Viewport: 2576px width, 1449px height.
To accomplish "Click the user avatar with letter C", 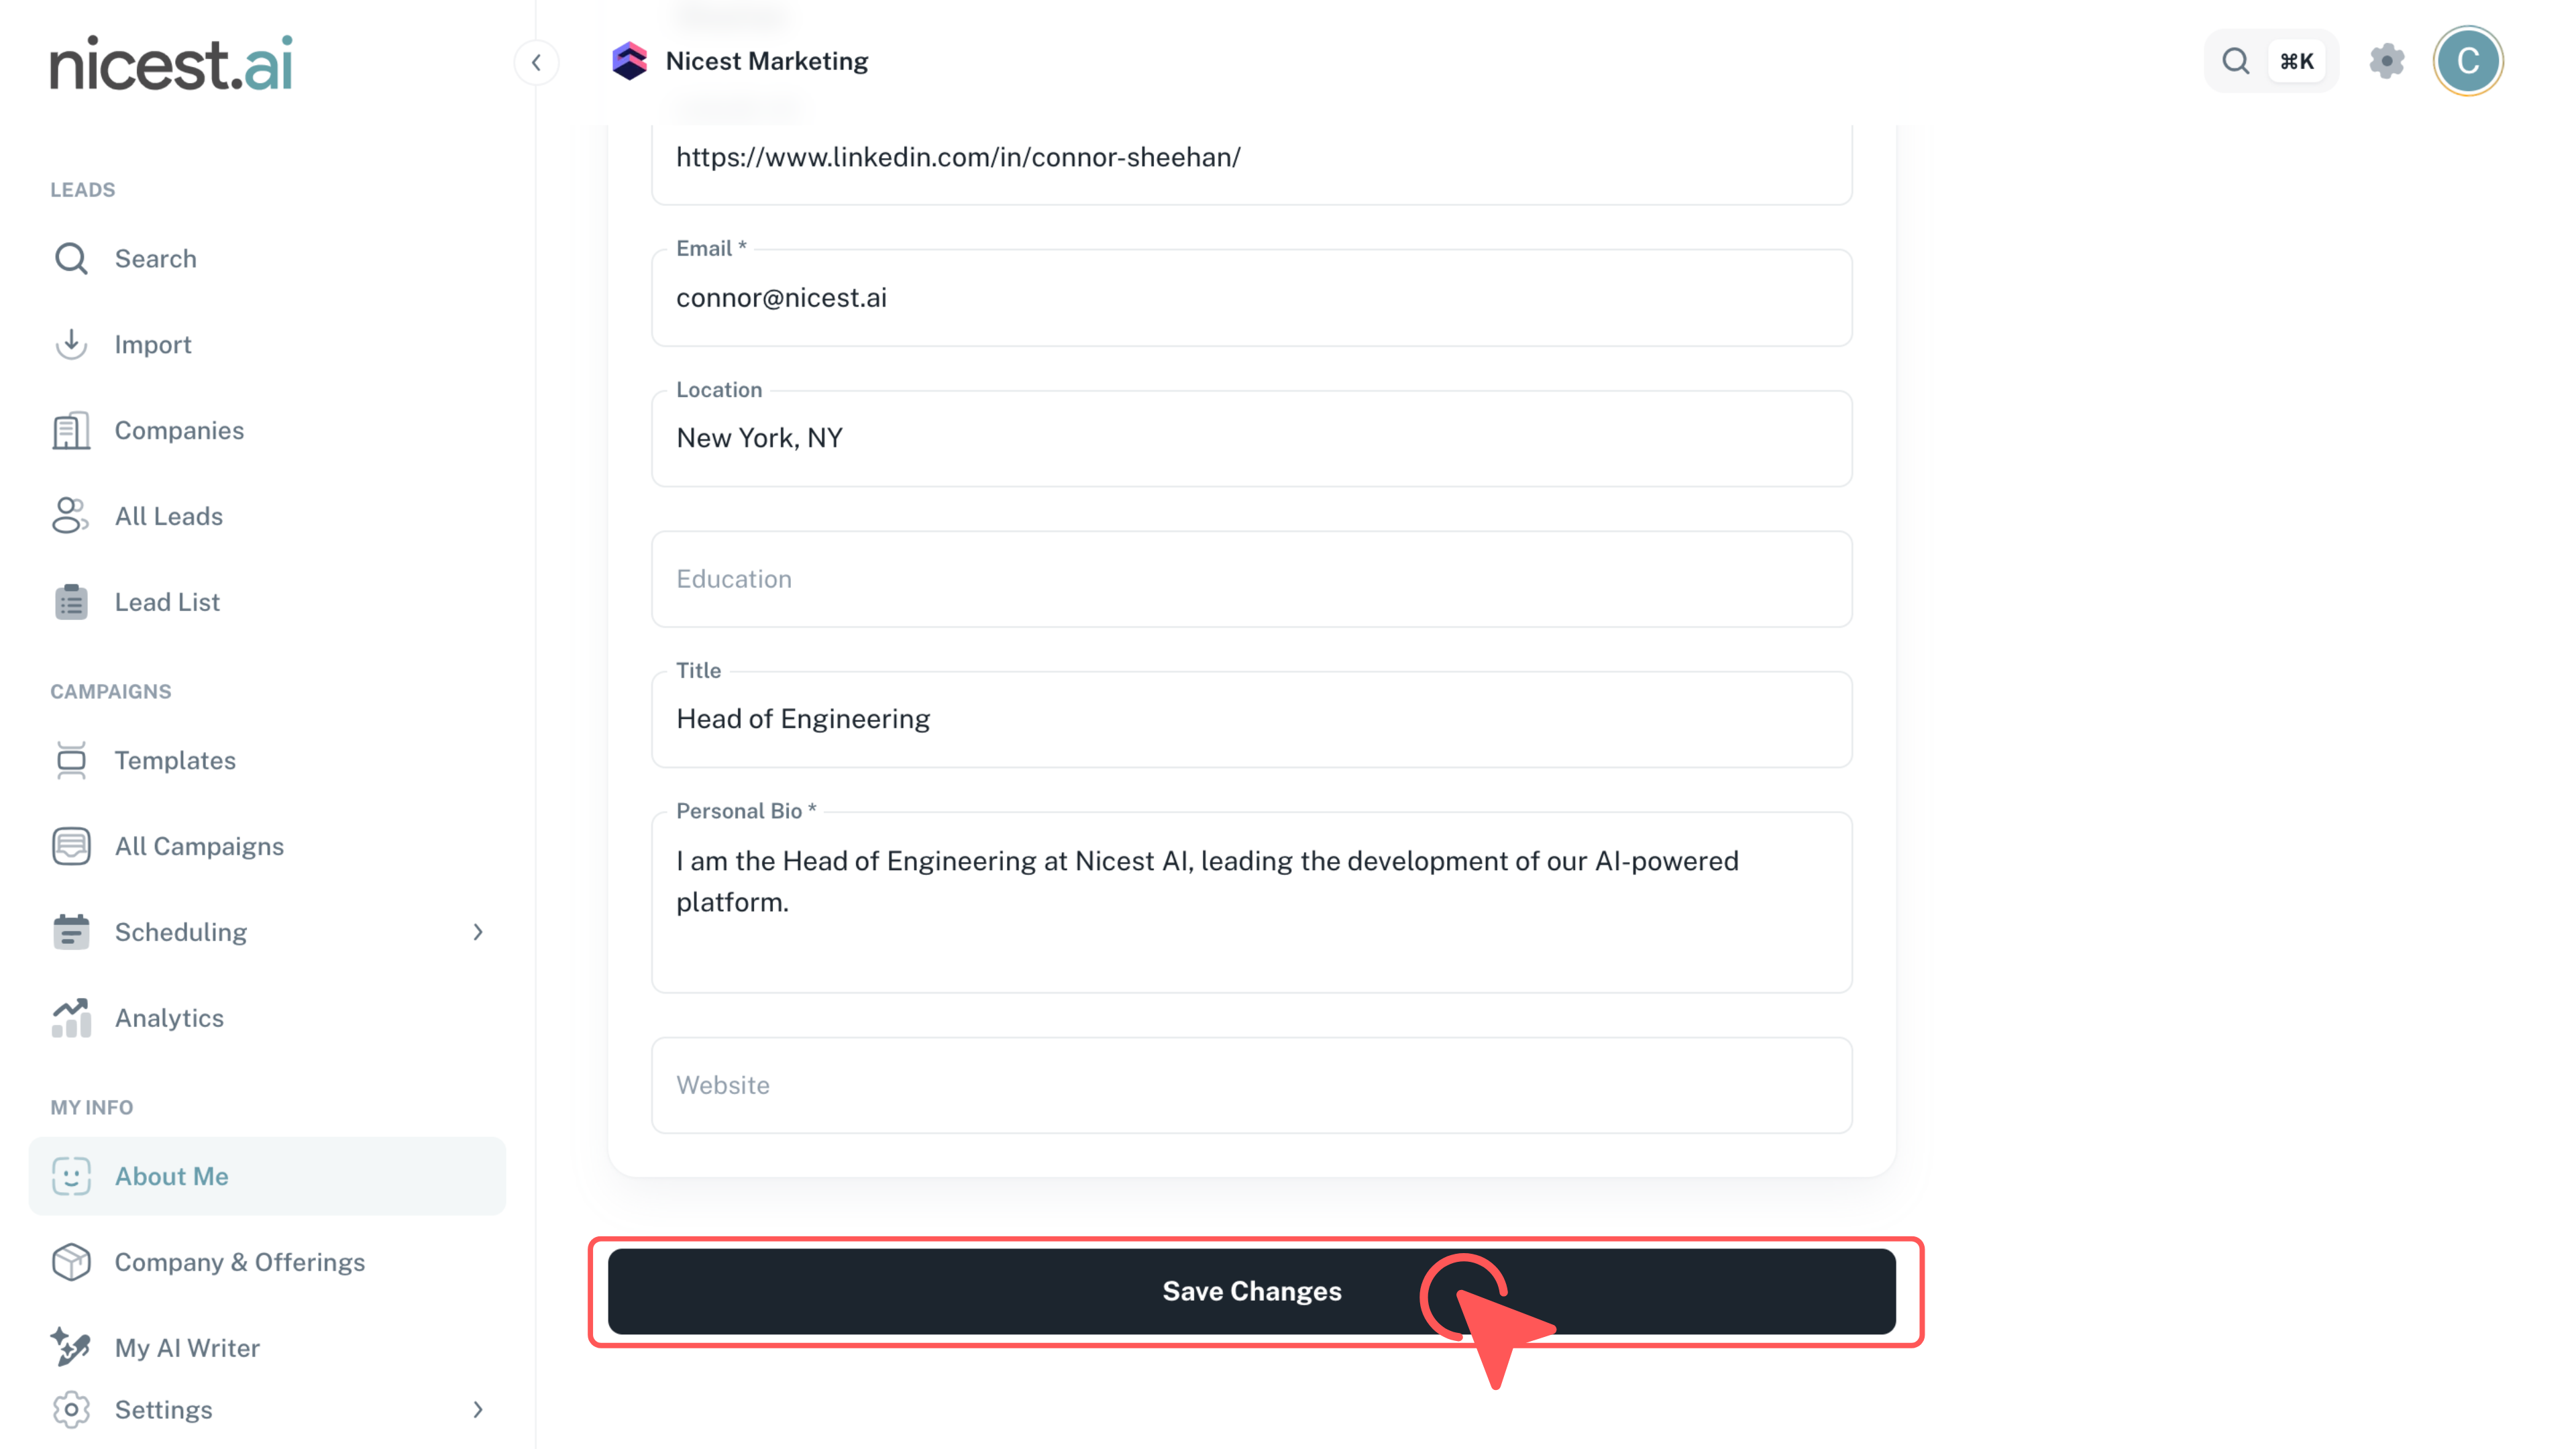I will pyautogui.click(x=2467, y=61).
